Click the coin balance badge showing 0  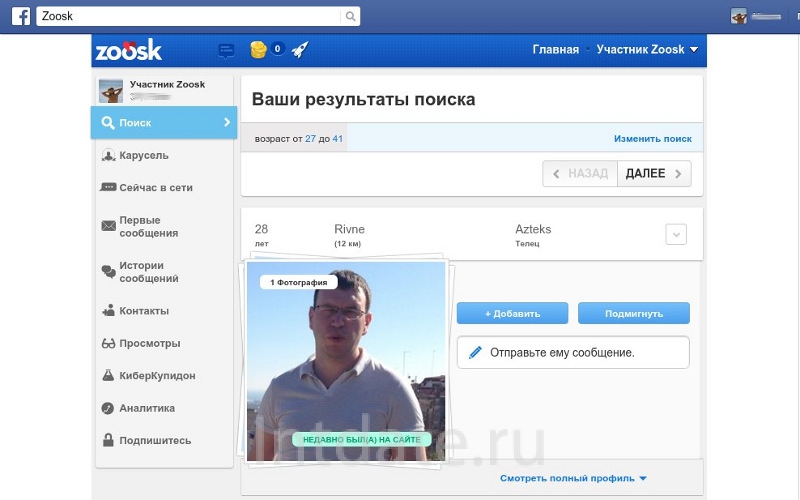click(x=277, y=49)
